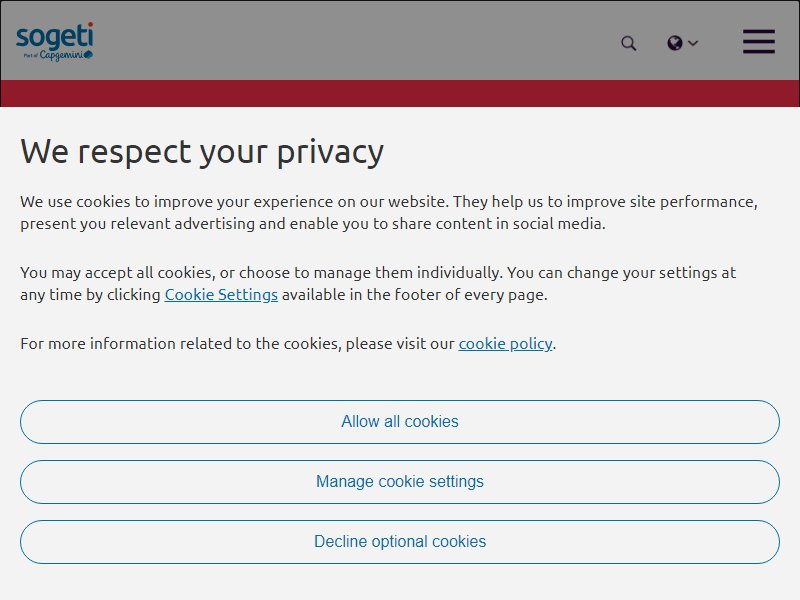Allow all cookies
Image resolution: width=800 pixels, height=600 pixels.
click(x=400, y=422)
